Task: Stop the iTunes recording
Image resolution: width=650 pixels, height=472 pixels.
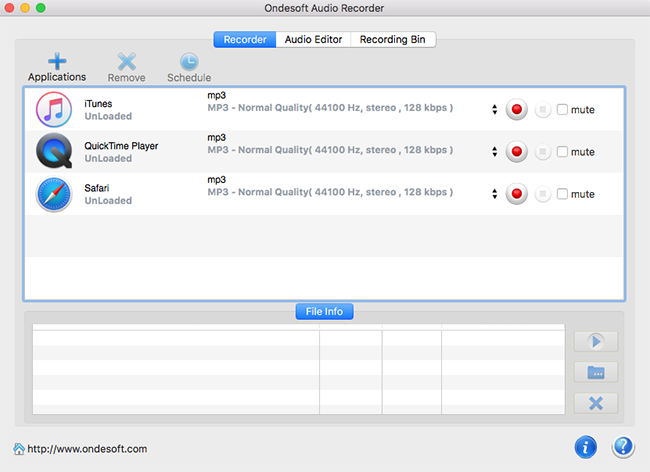Action: point(543,110)
